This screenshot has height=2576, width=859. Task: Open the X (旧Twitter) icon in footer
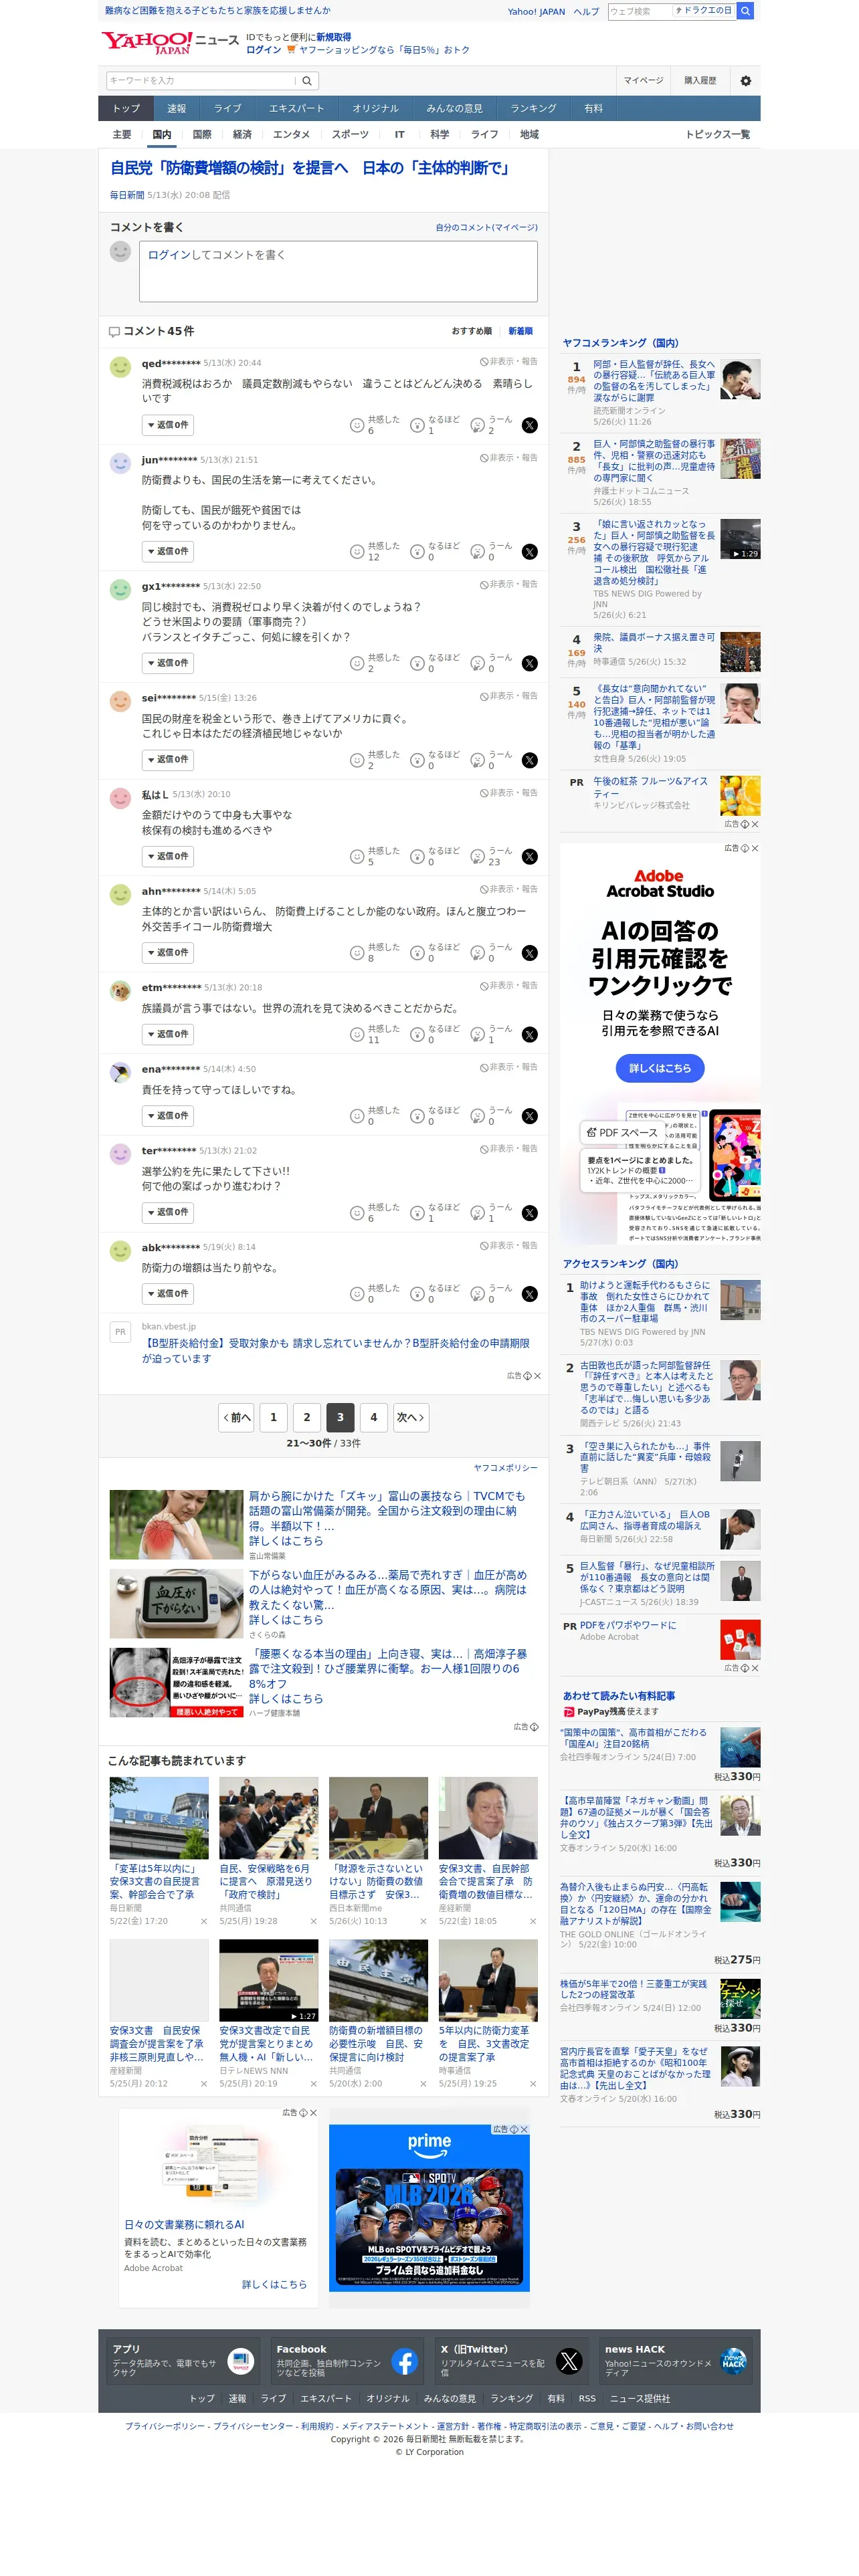[569, 2361]
